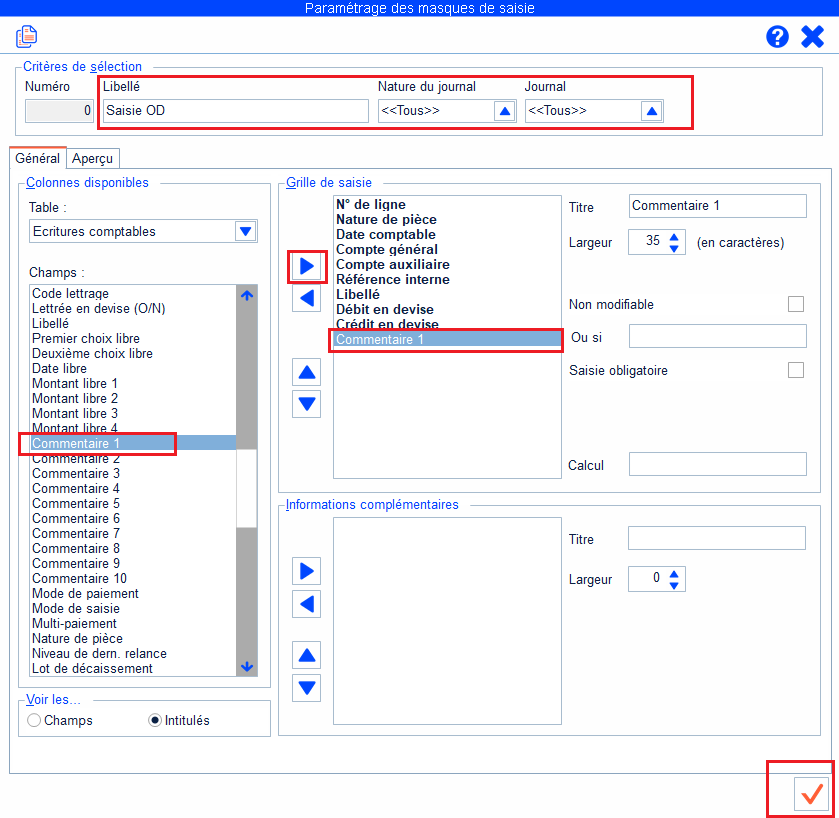This screenshot has width=839, height=818.
Task: Open the Journal dropdown list
Action: point(651,111)
